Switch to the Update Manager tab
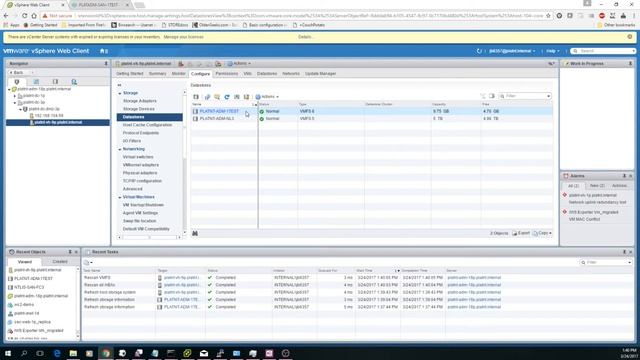This screenshot has width=640, height=360. coord(320,73)
